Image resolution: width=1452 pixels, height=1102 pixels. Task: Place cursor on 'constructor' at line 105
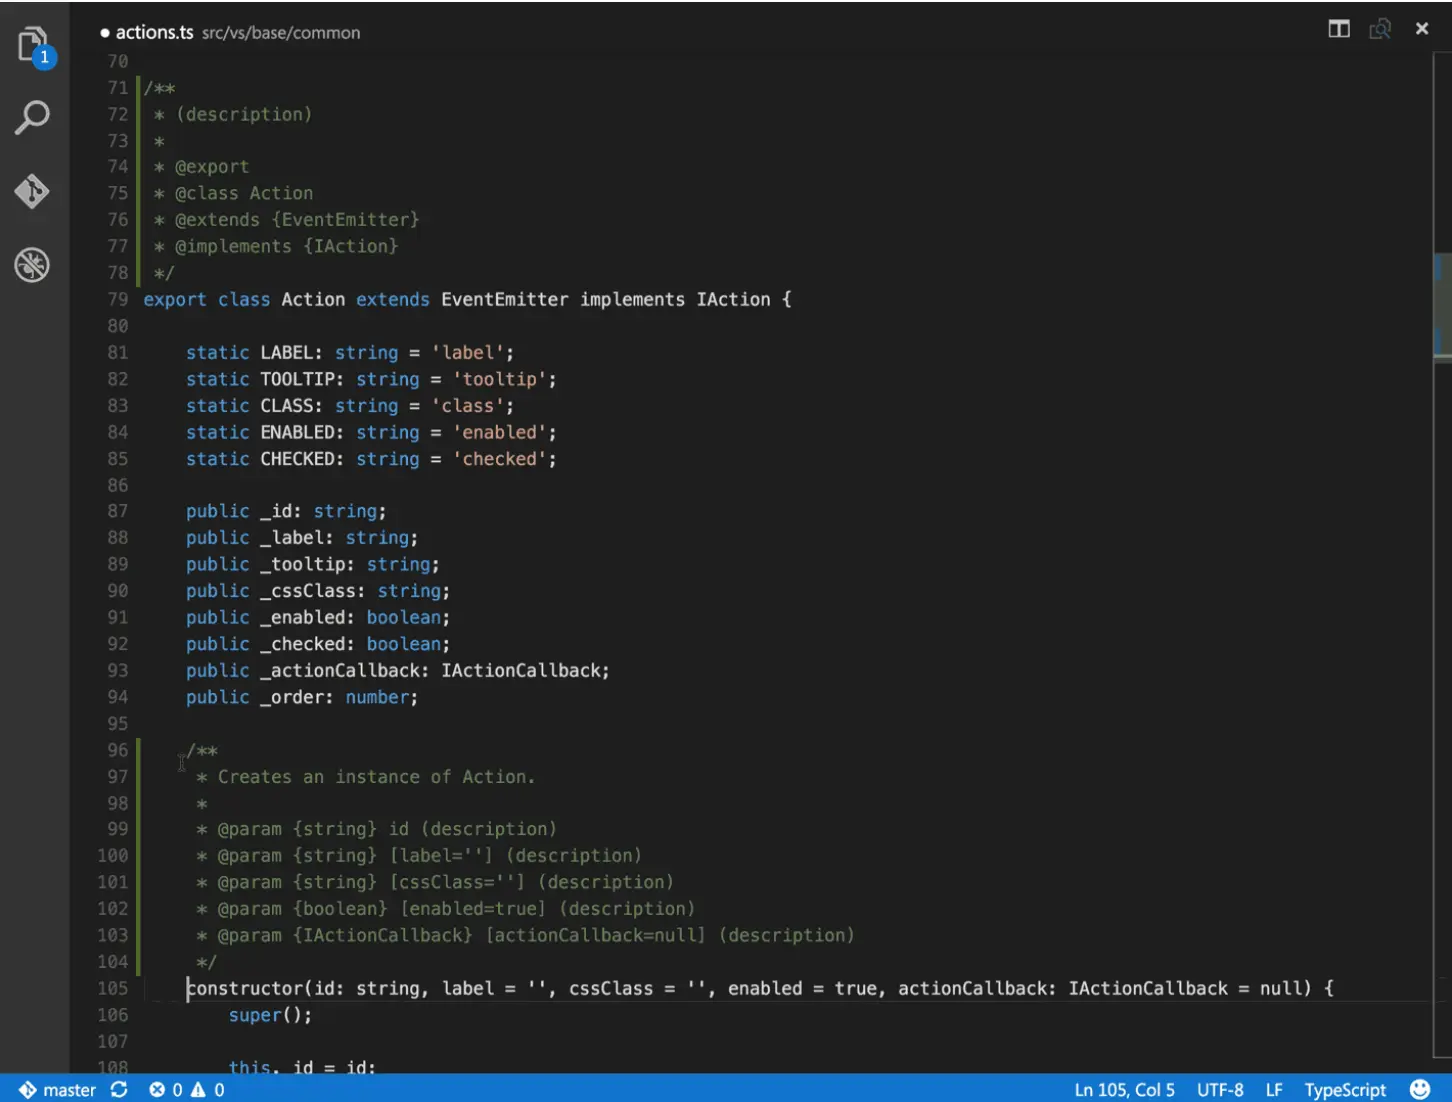click(x=245, y=988)
